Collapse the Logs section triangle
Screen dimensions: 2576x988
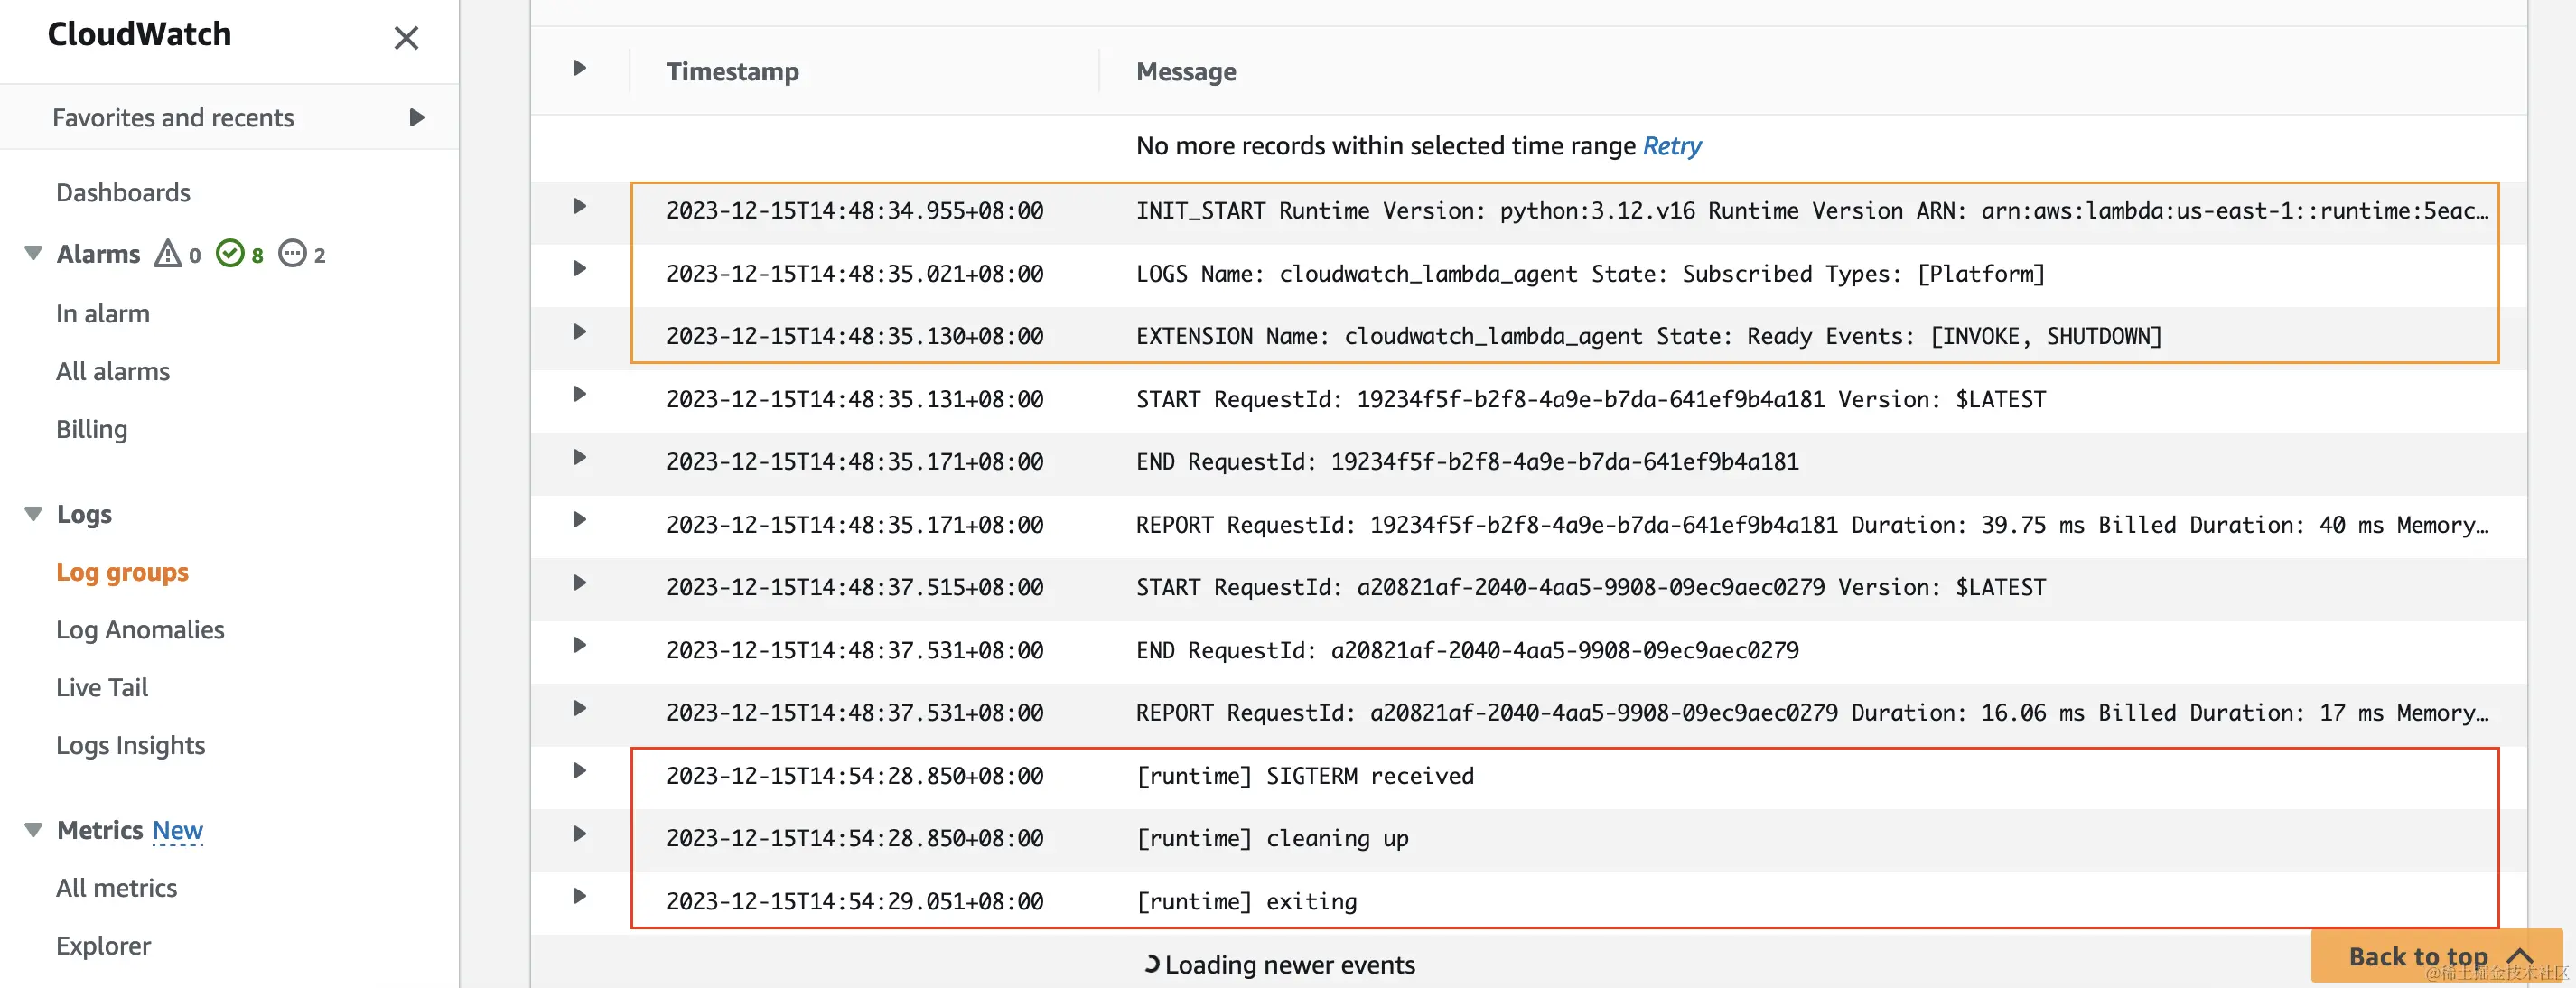coord(33,514)
